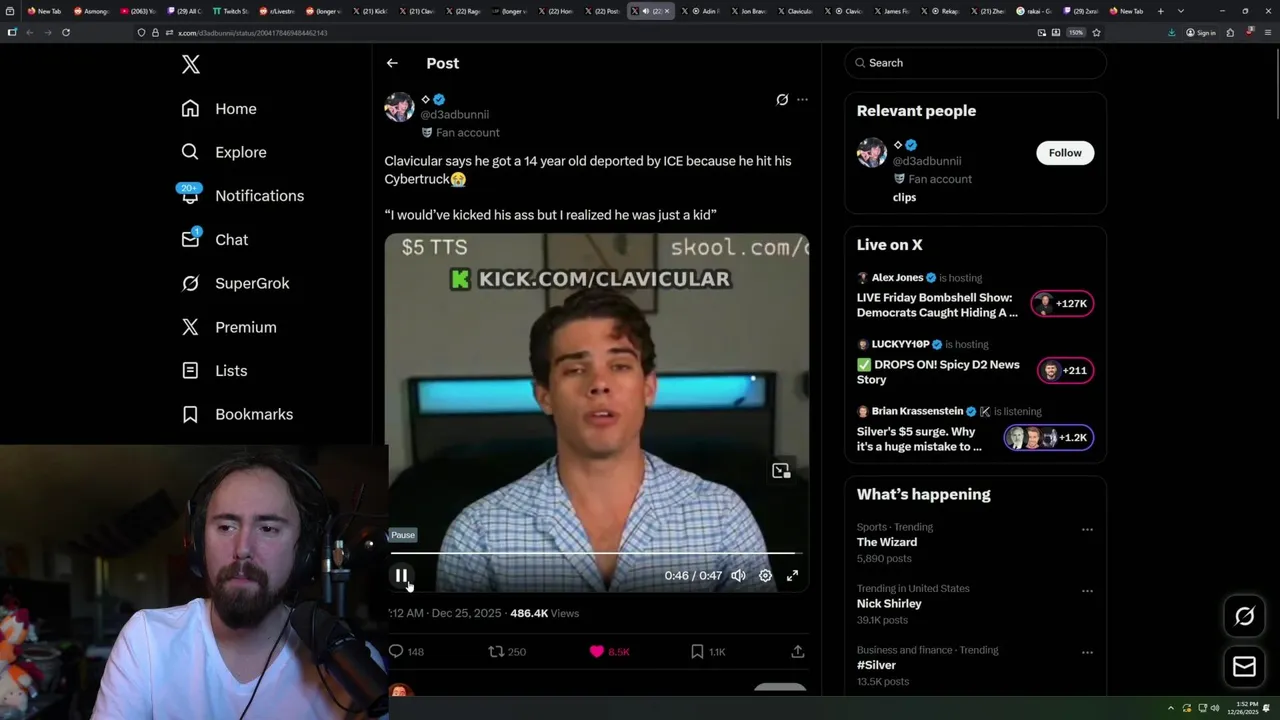Open Explore from the sidebar

point(224,152)
